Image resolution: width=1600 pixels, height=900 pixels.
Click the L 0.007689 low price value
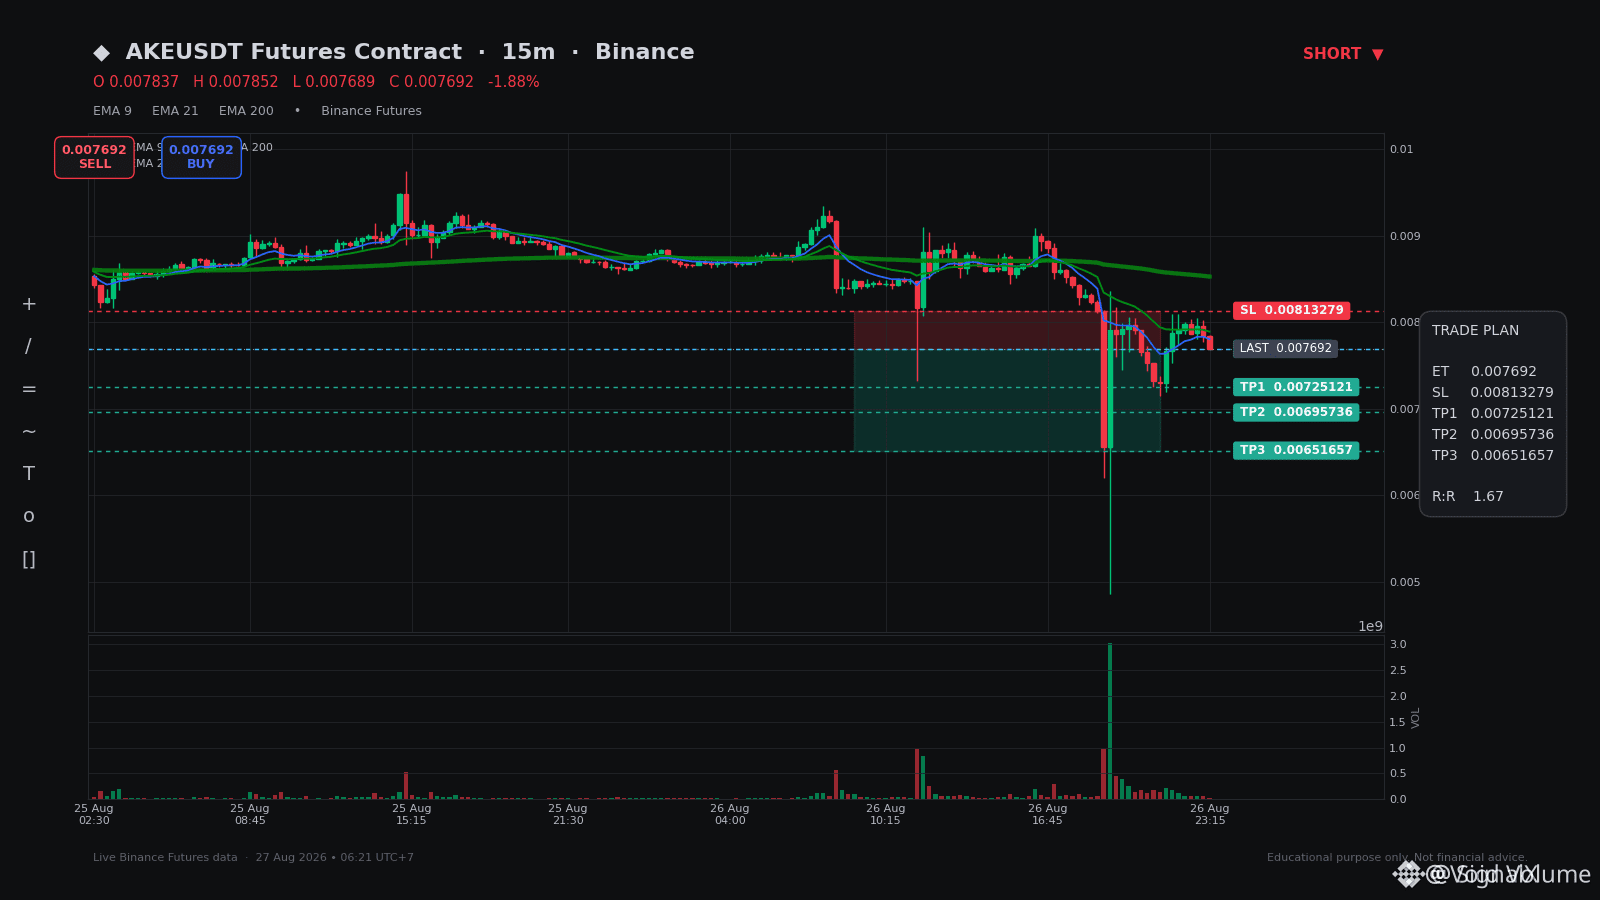[x=334, y=82]
